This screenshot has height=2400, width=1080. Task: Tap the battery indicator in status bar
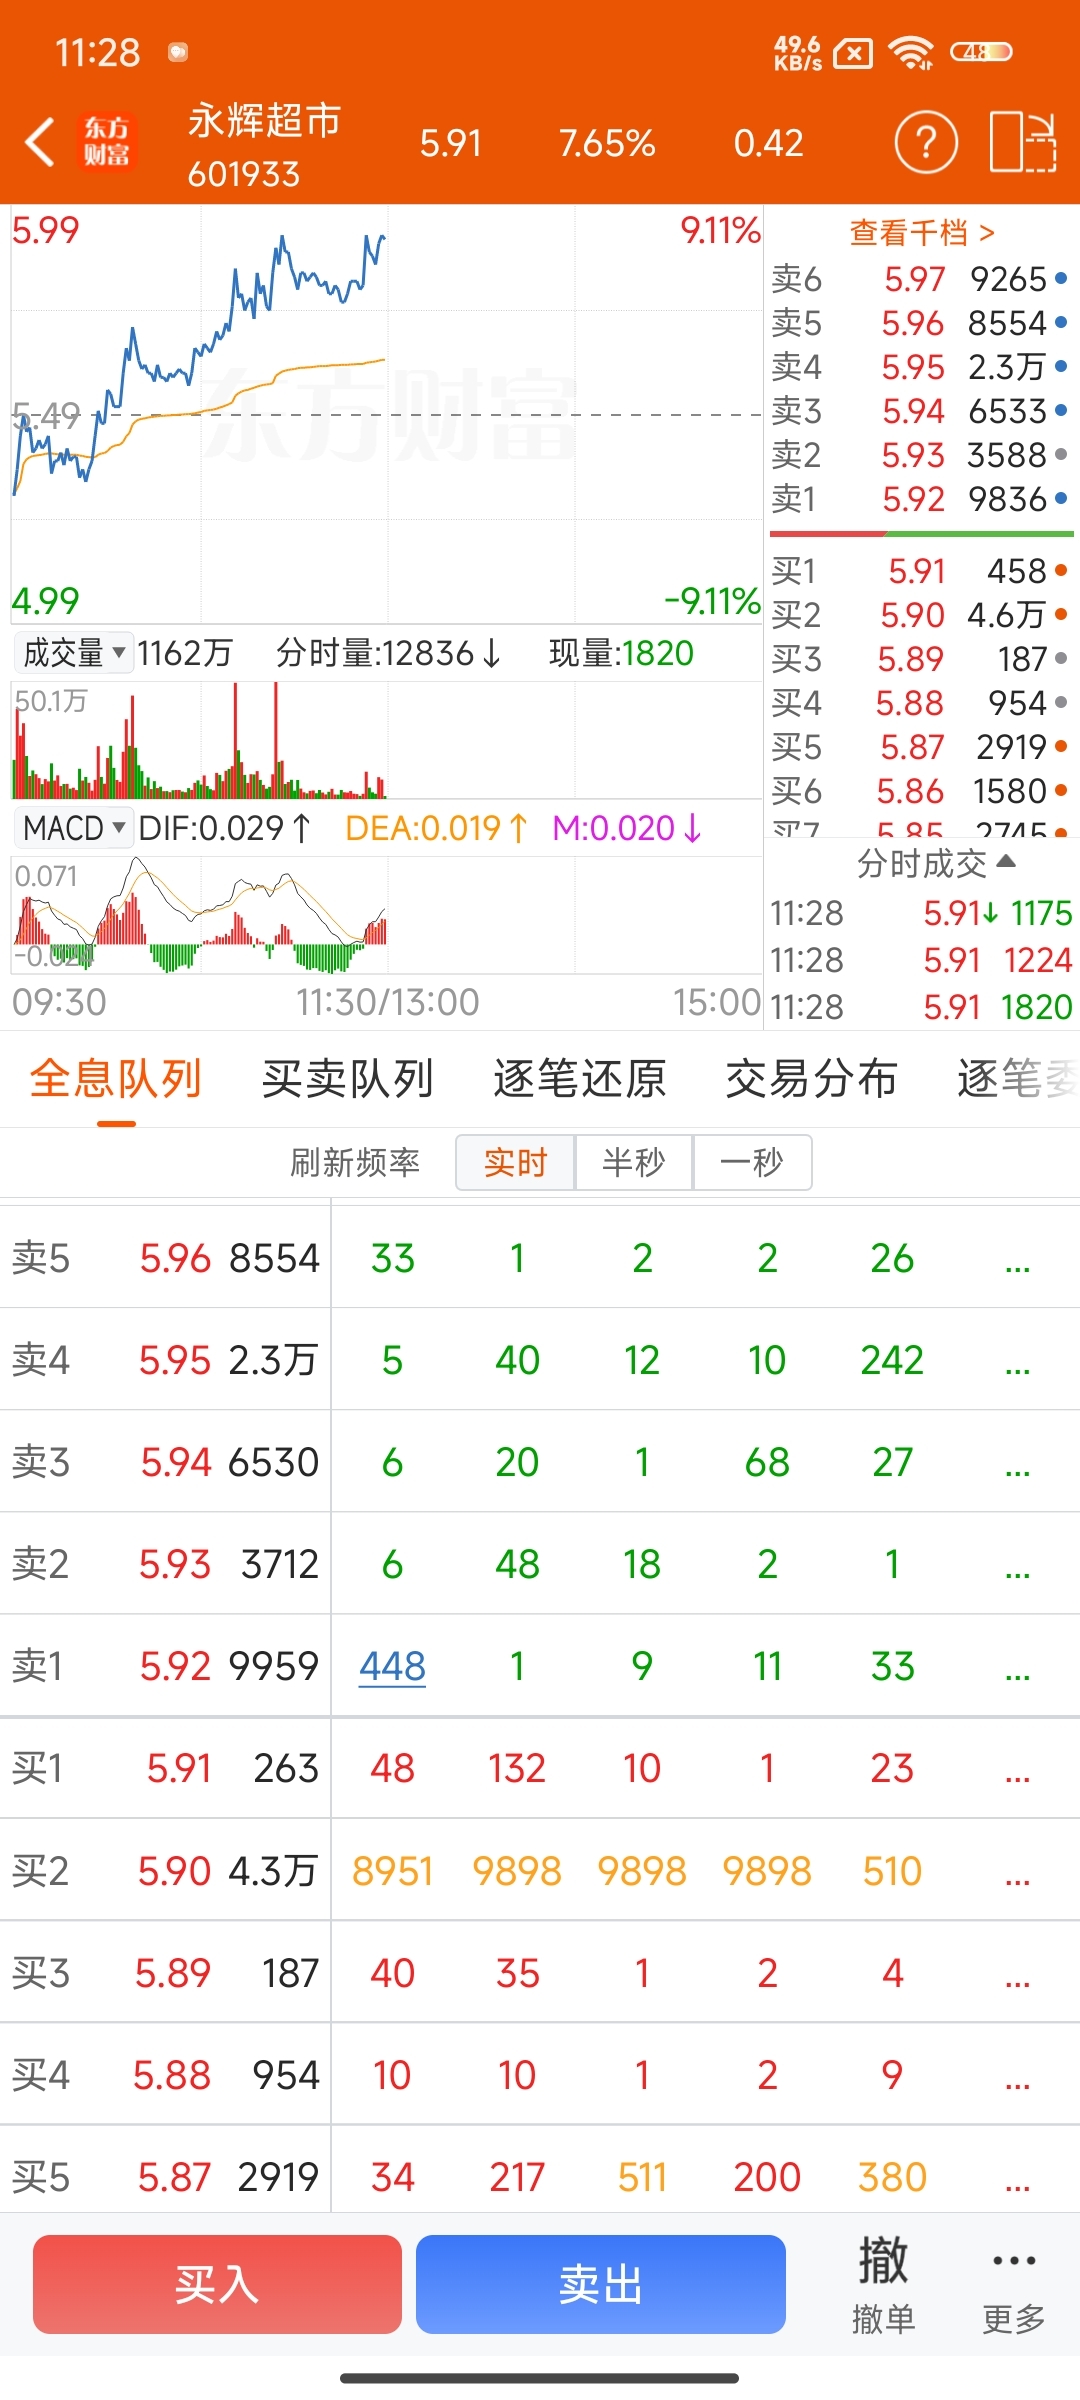[x=980, y=52]
